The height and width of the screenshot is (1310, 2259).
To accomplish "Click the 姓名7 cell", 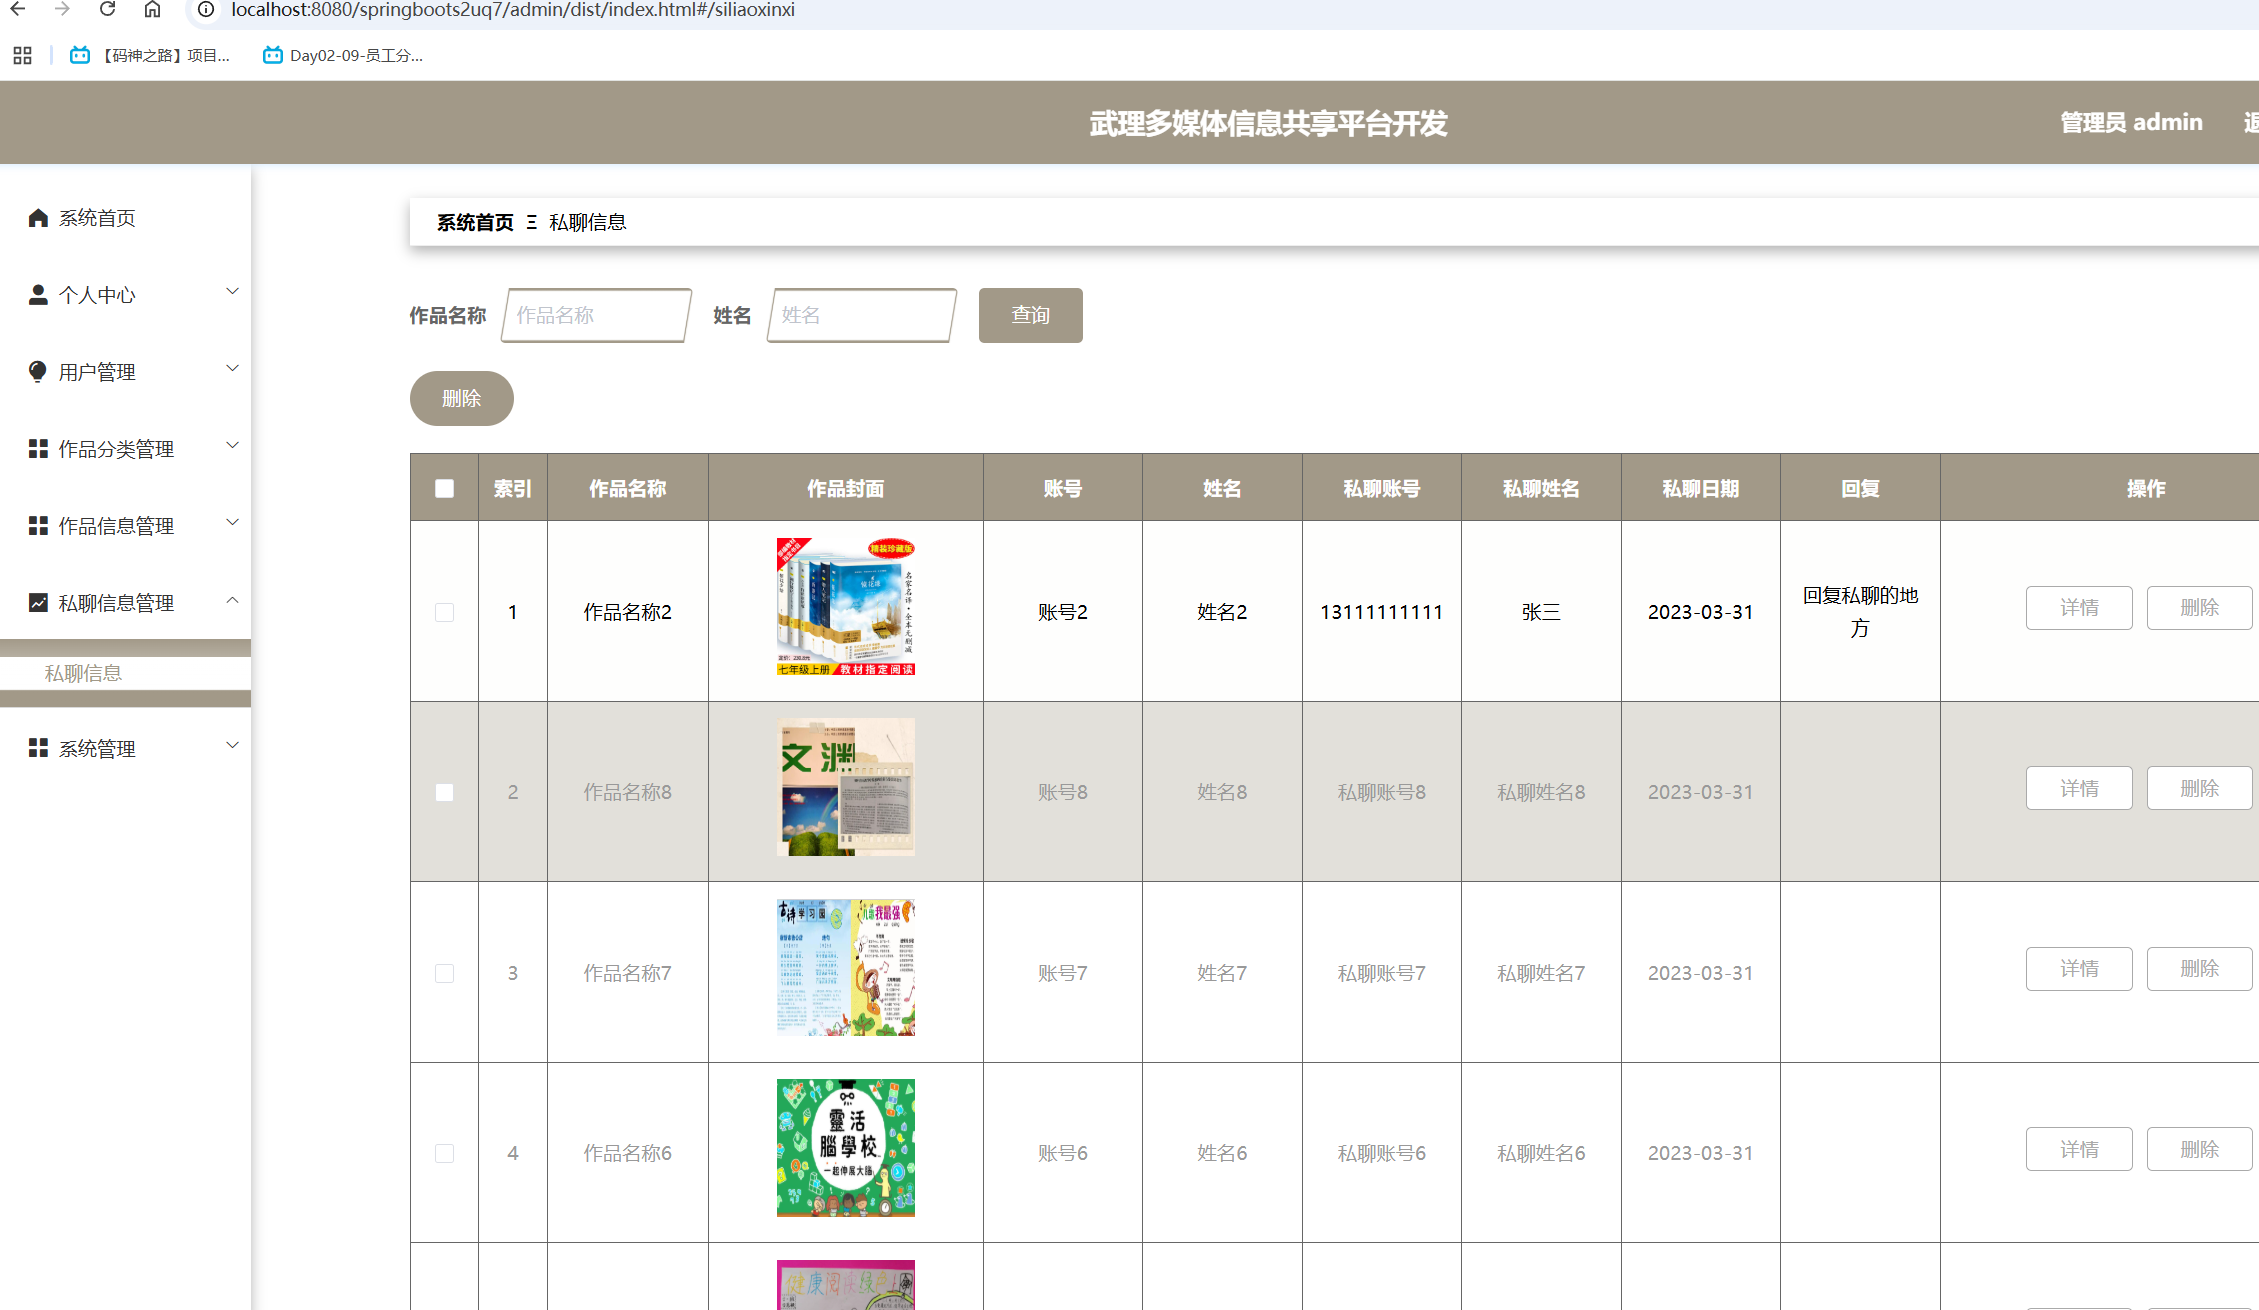I will click(x=1222, y=973).
